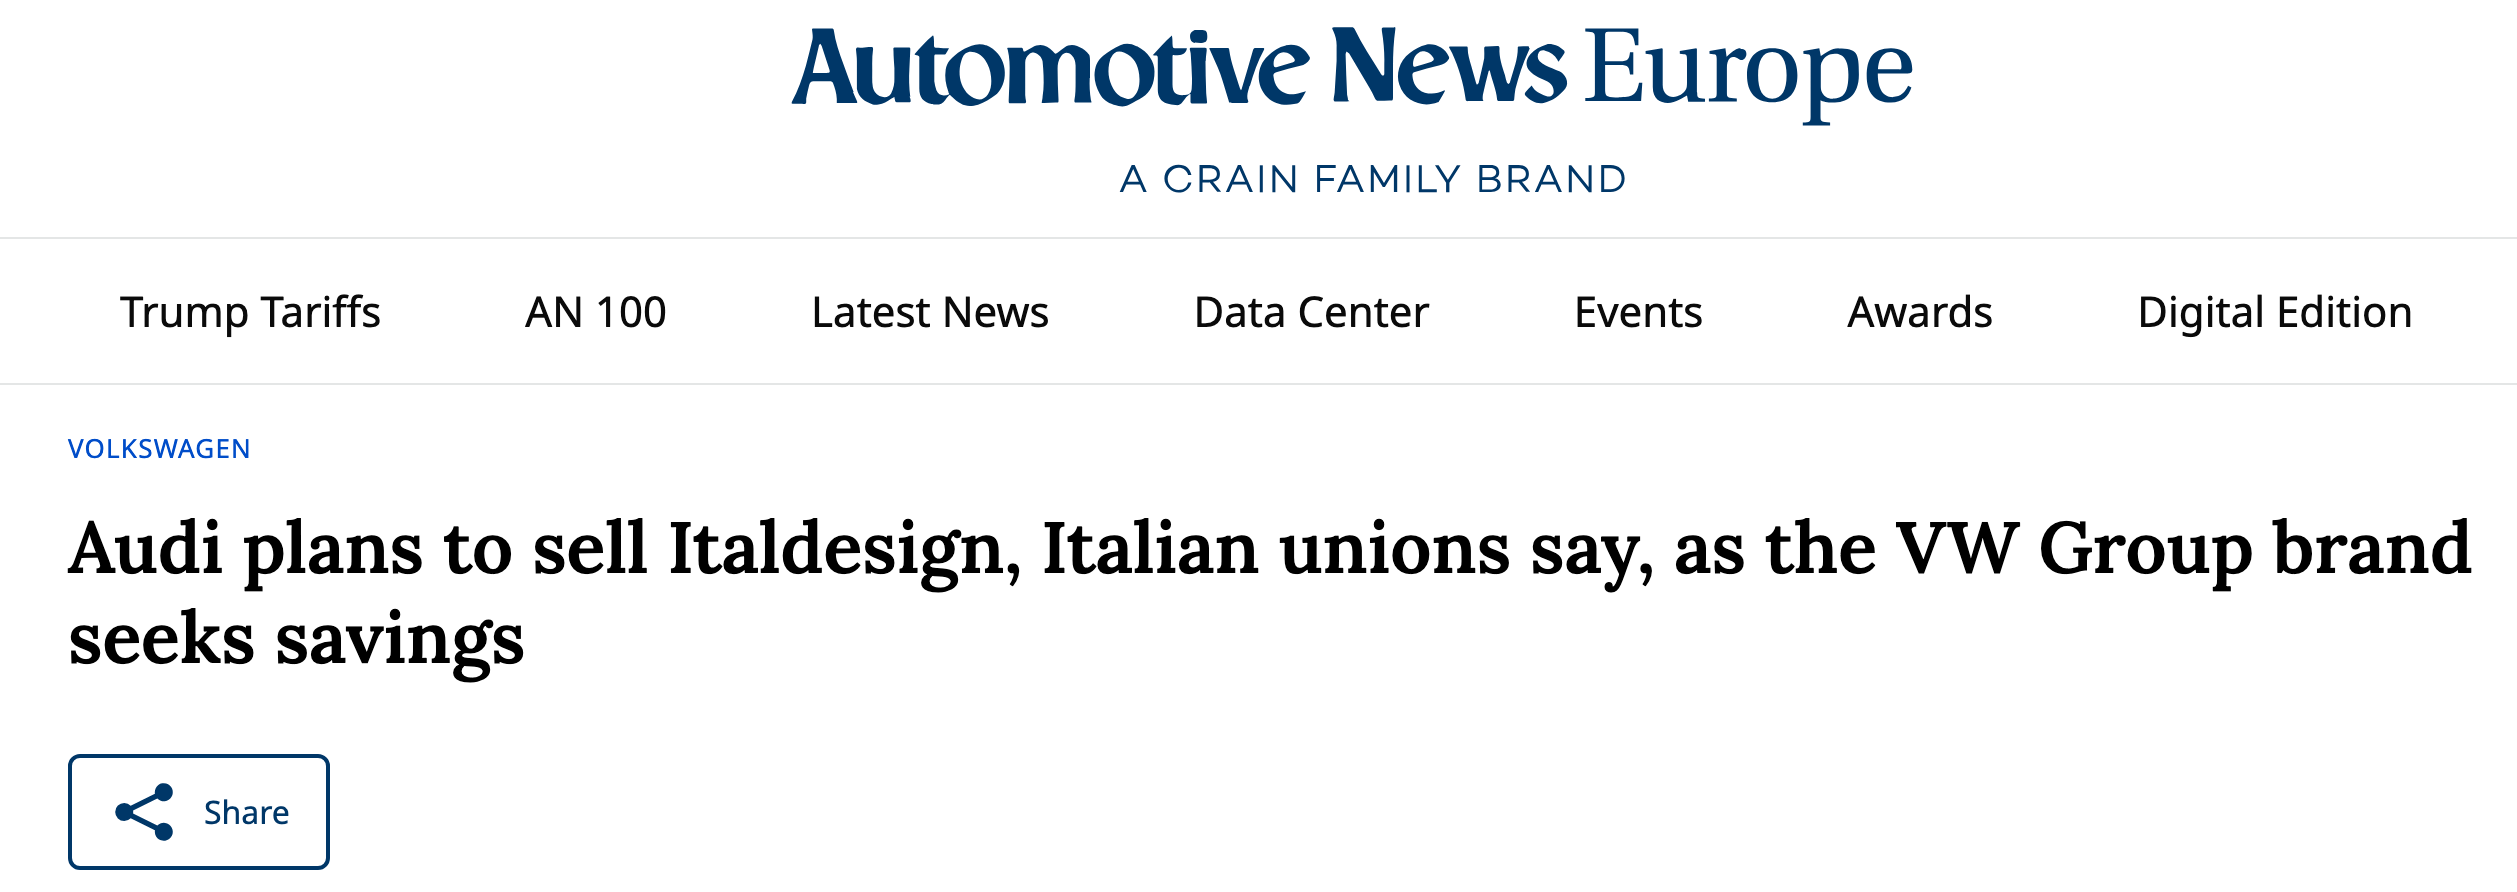Click the word News in the masthead logo
Screen dimensions: 2517x892
click(x=1449, y=66)
